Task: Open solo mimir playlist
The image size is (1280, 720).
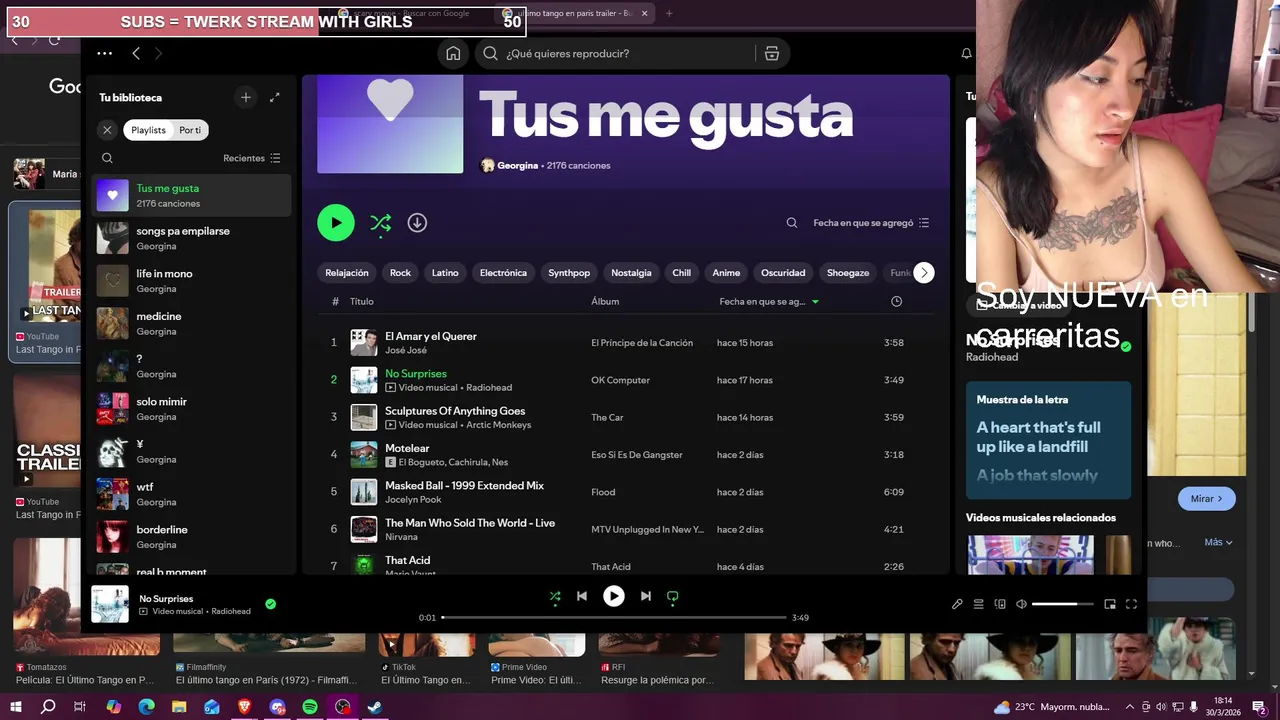Action: tap(192, 409)
